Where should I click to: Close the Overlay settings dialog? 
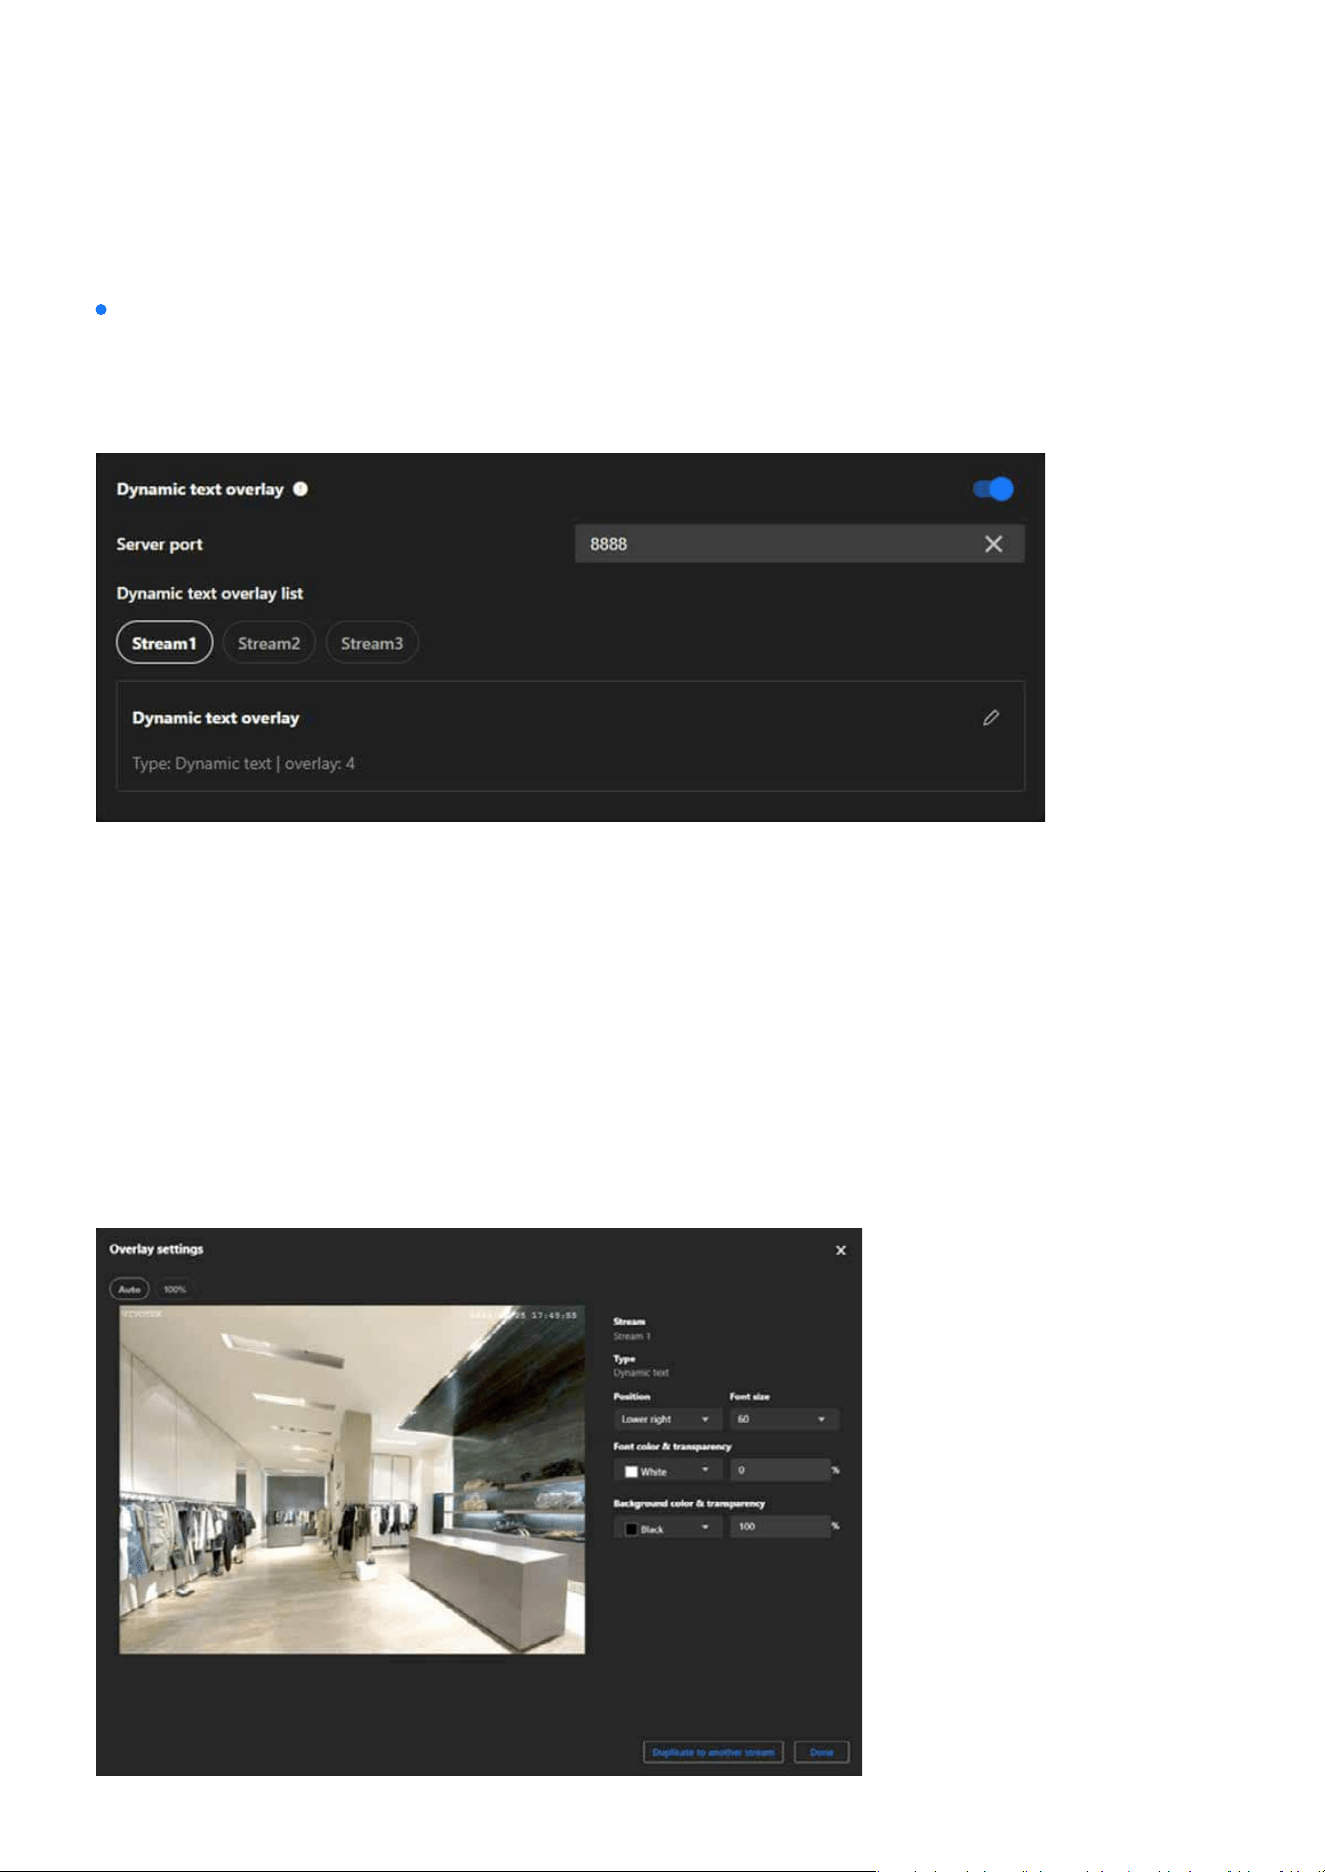[841, 1250]
